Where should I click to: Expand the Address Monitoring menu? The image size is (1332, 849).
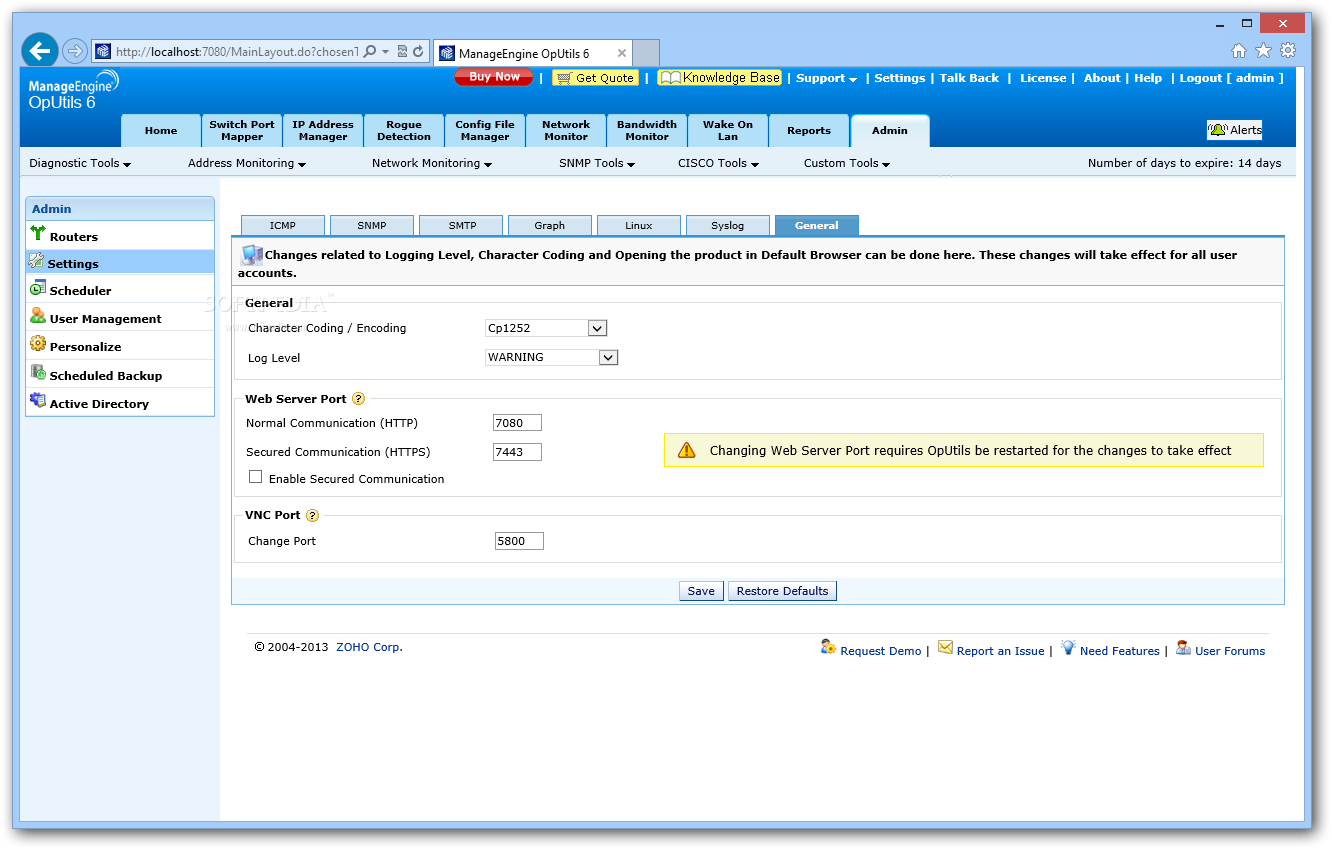(x=247, y=163)
